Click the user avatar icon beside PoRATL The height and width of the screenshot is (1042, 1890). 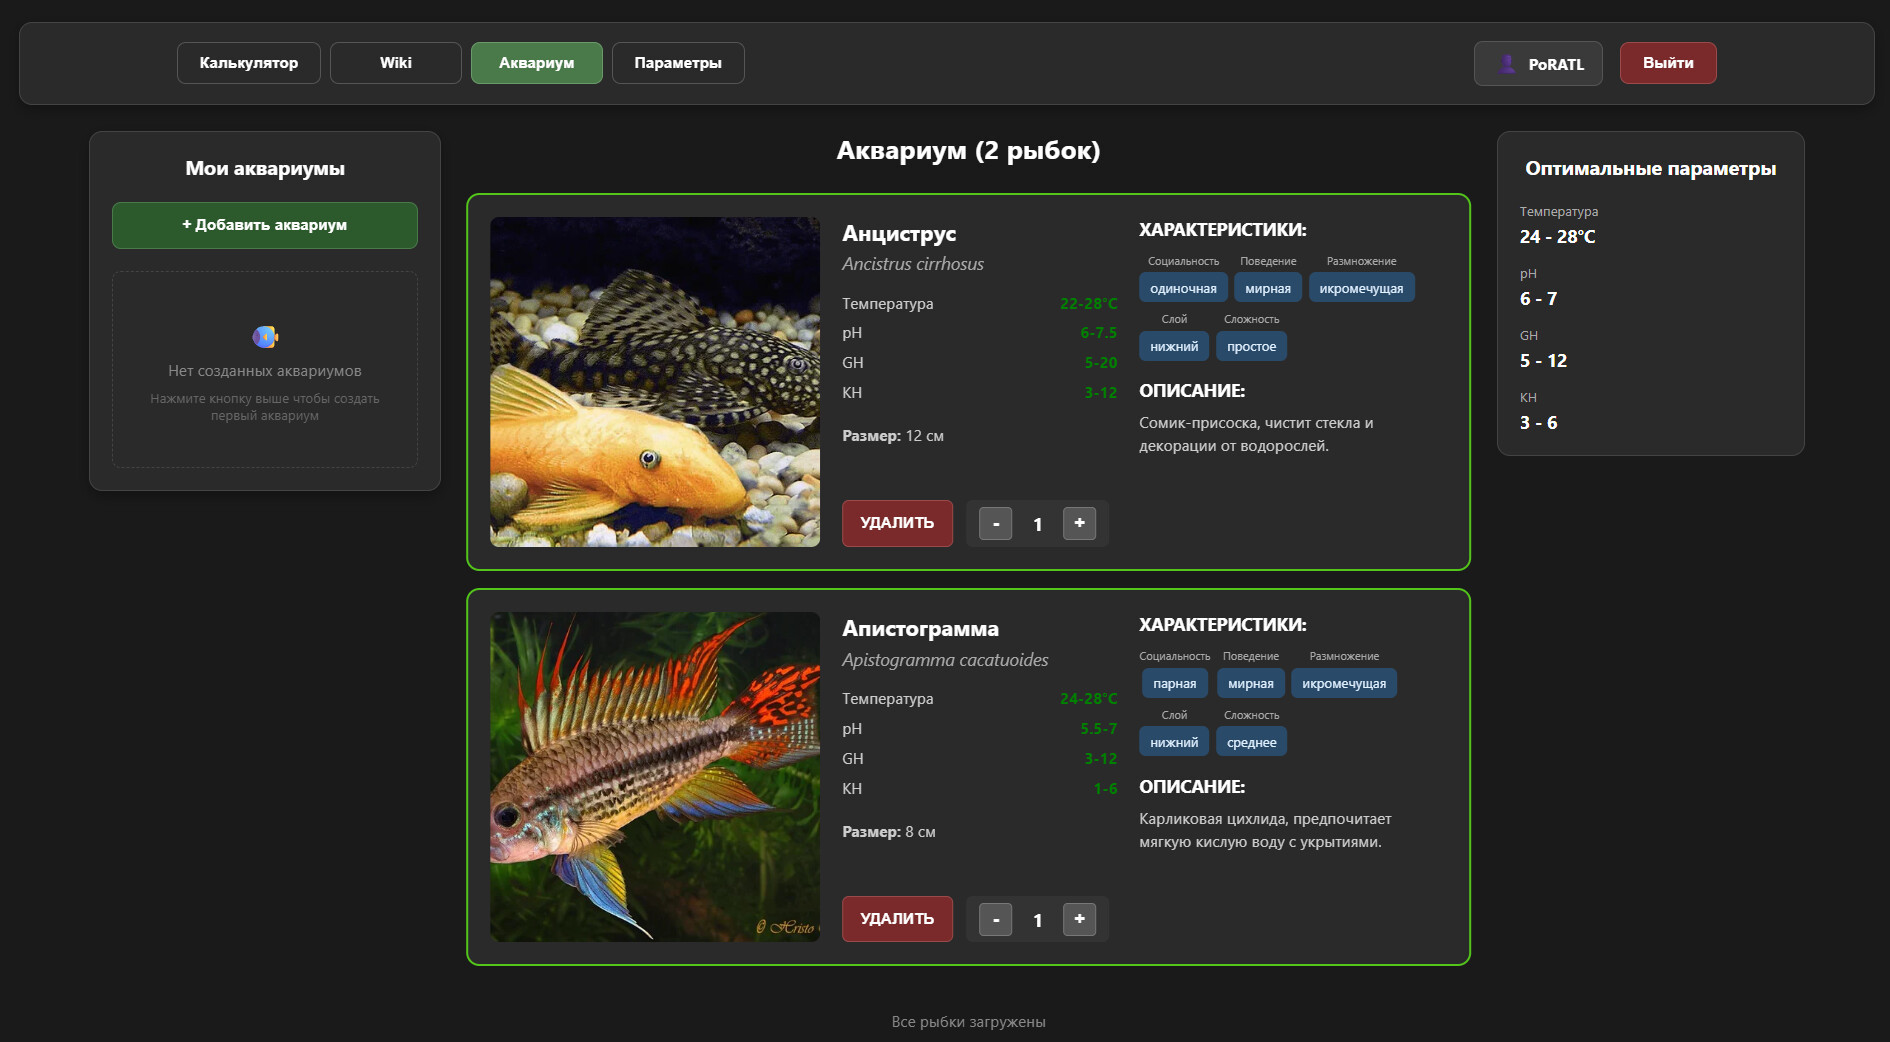coord(1506,64)
